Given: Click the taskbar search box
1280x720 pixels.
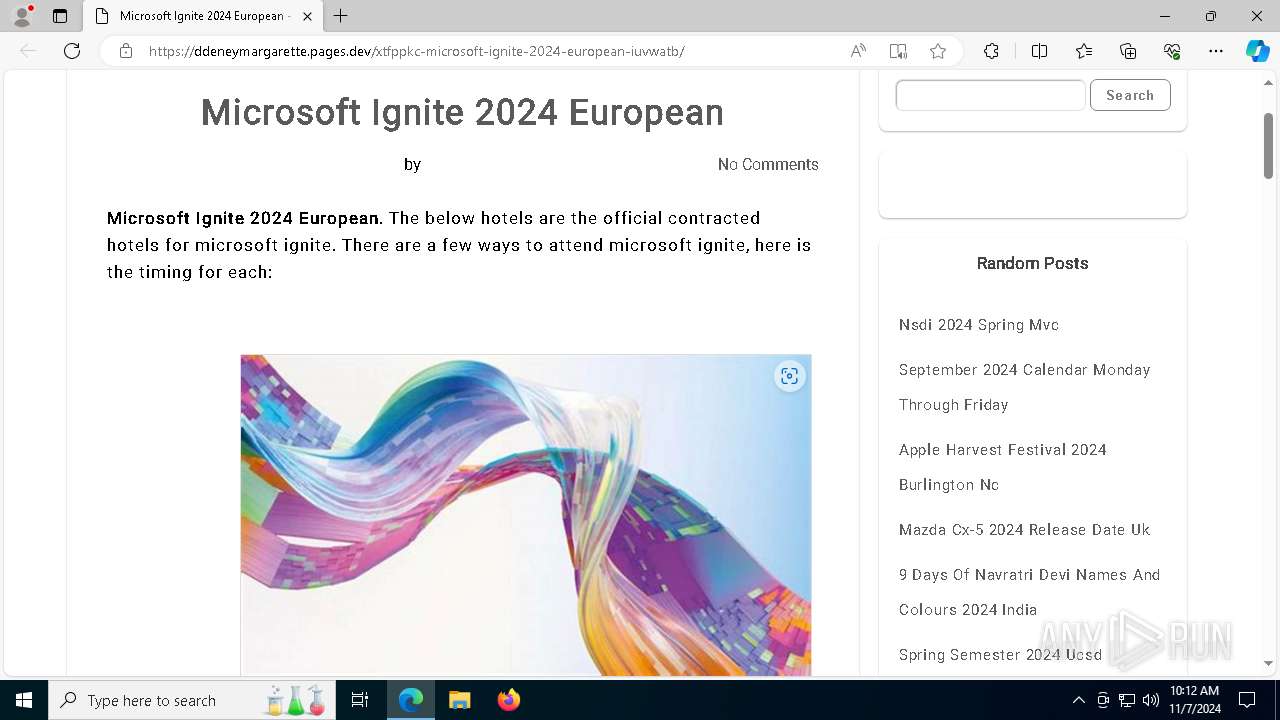Looking at the screenshot, I should click(x=194, y=700).
